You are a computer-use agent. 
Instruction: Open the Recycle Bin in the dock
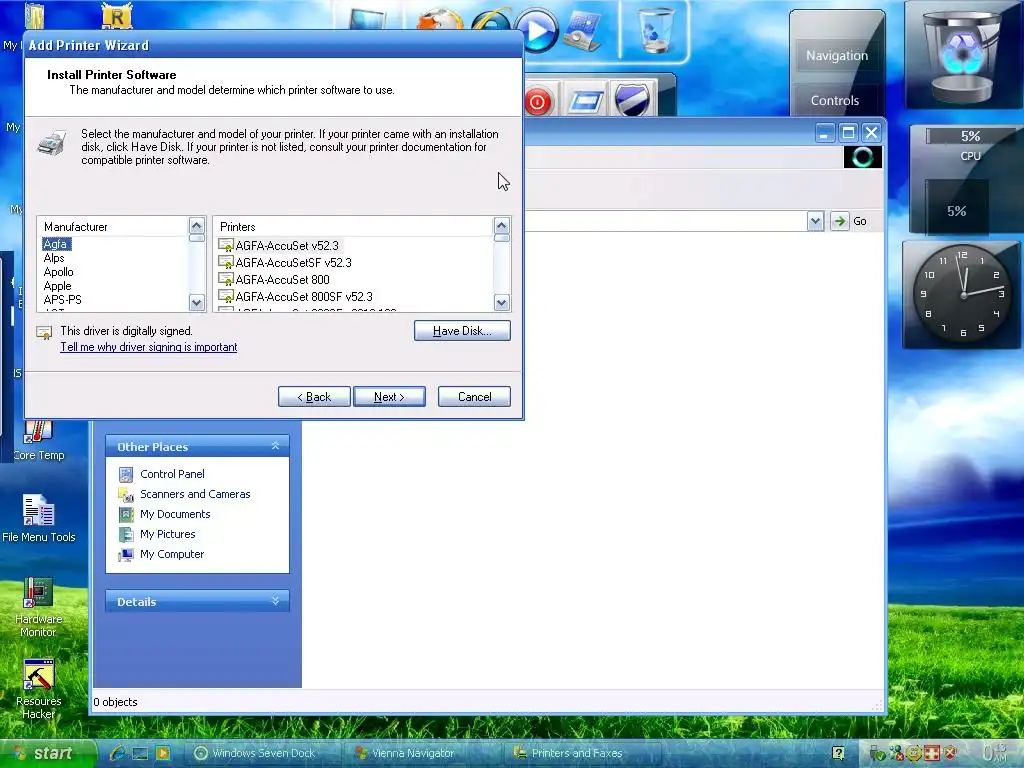pyautogui.click(x=655, y=30)
